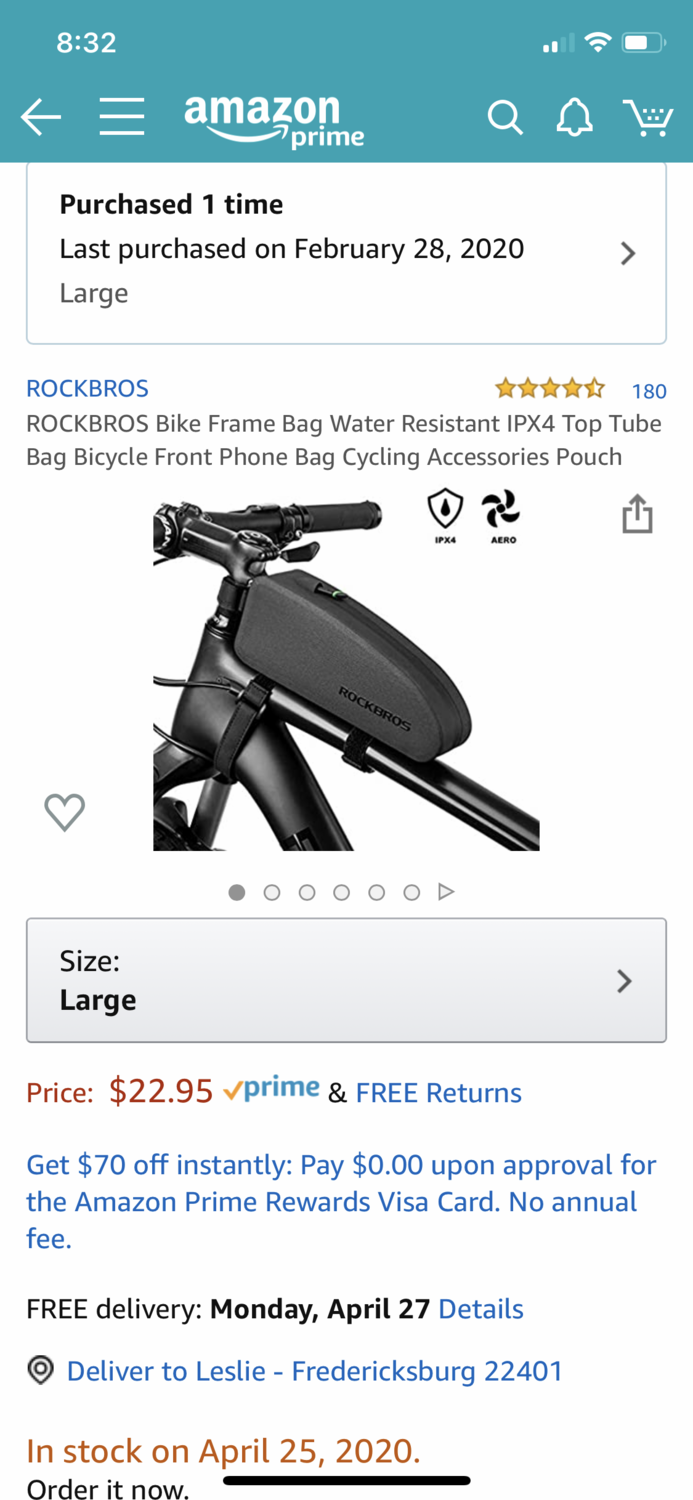Open the ROCKBROS brand link

(x=87, y=388)
